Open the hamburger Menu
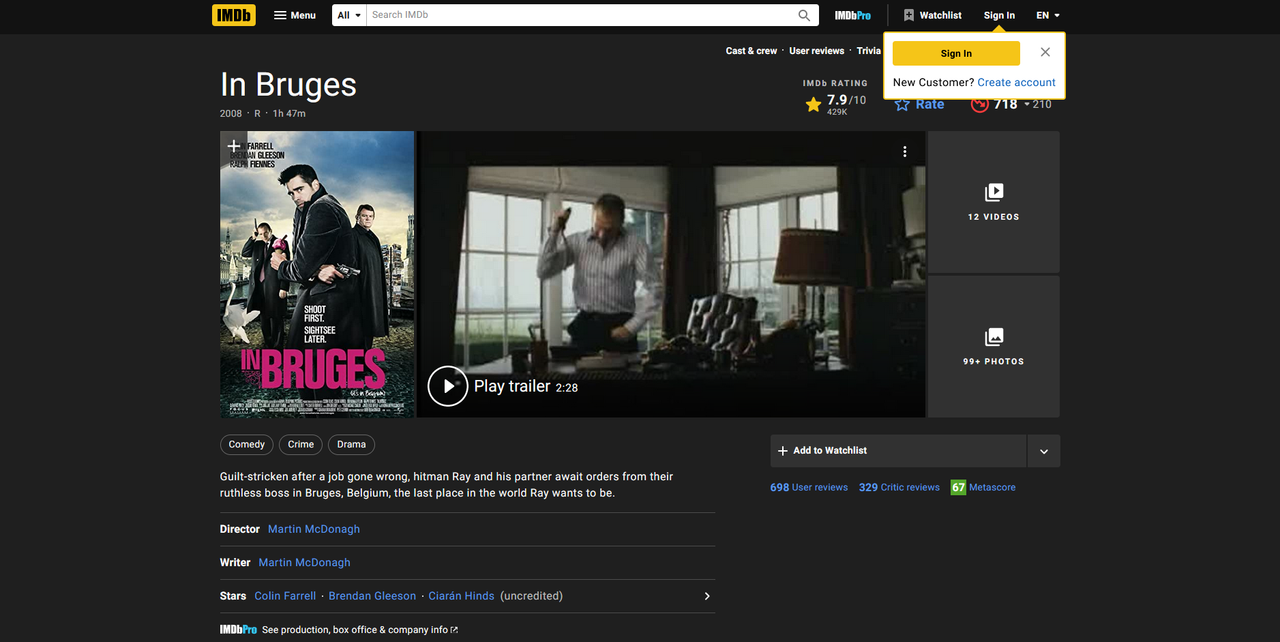 295,15
